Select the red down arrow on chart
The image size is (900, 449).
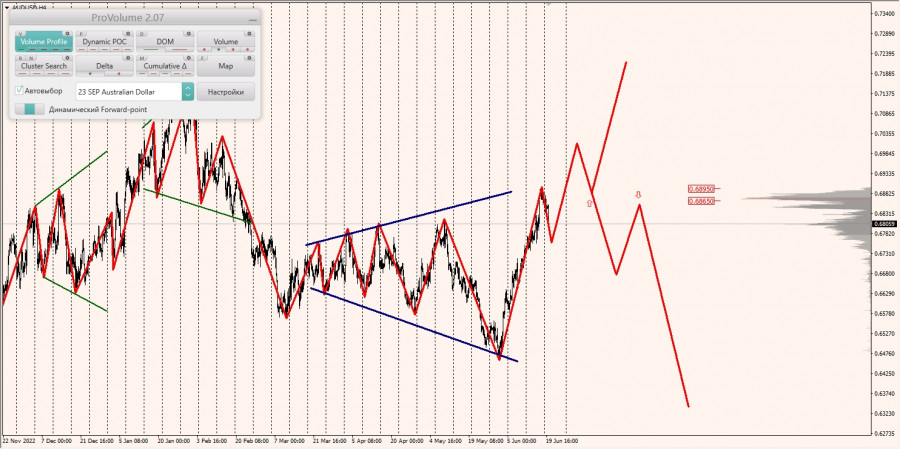[x=638, y=195]
